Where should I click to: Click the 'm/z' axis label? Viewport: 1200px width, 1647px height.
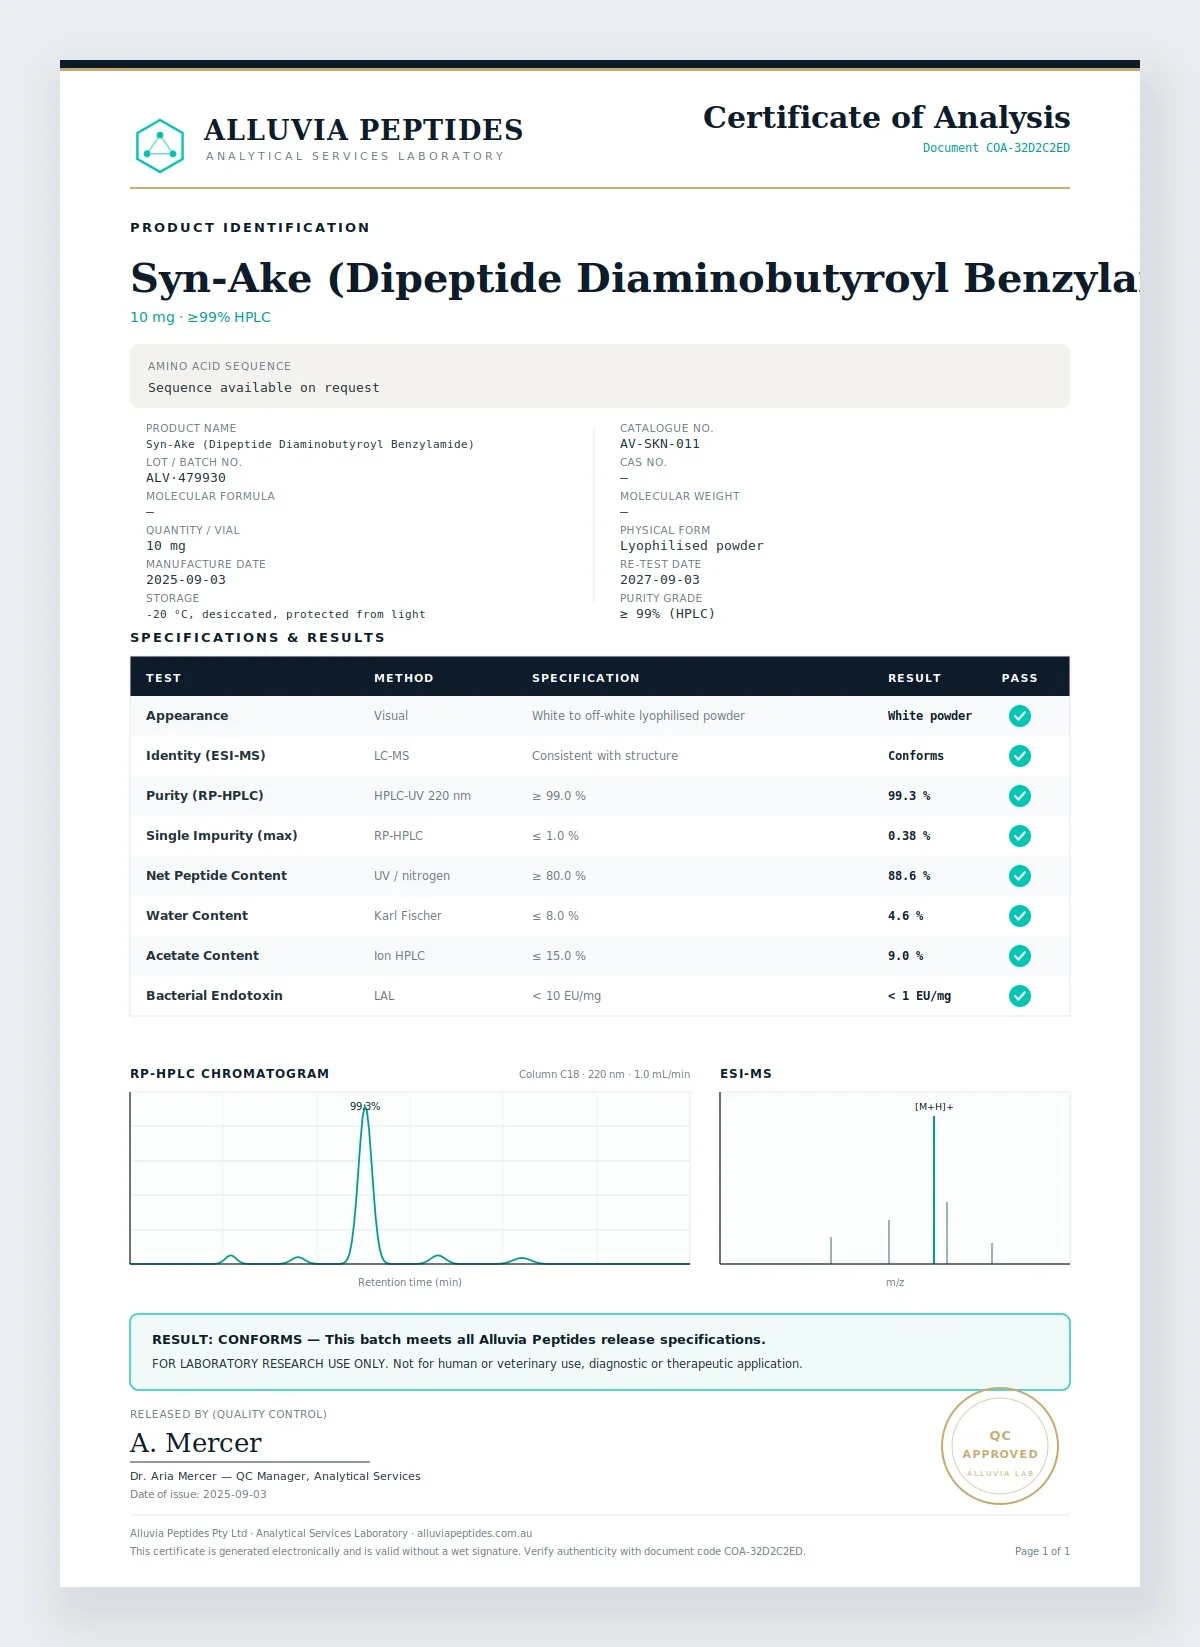pyautogui.click(x=895, y=1283)
